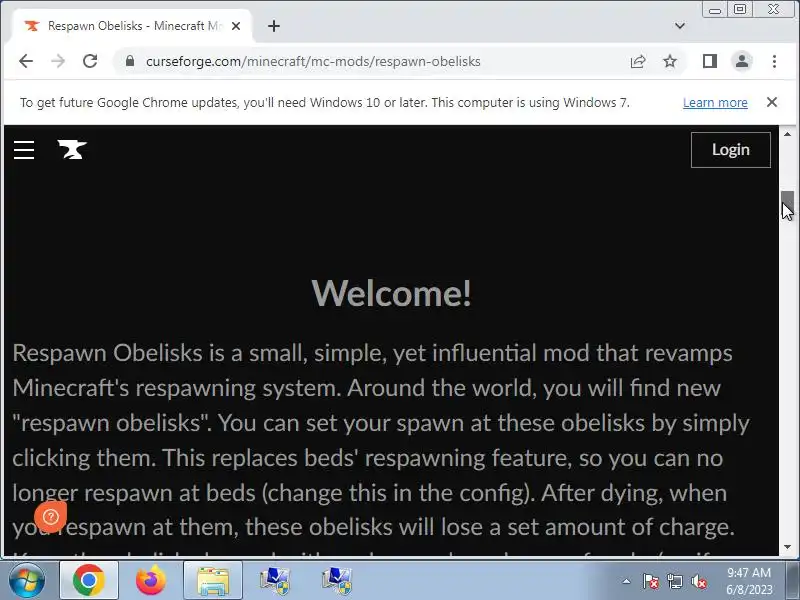Viewport: 800px width, 600px height.
Task: Show hidden system tray icons
Action: [x=626, y=581]
